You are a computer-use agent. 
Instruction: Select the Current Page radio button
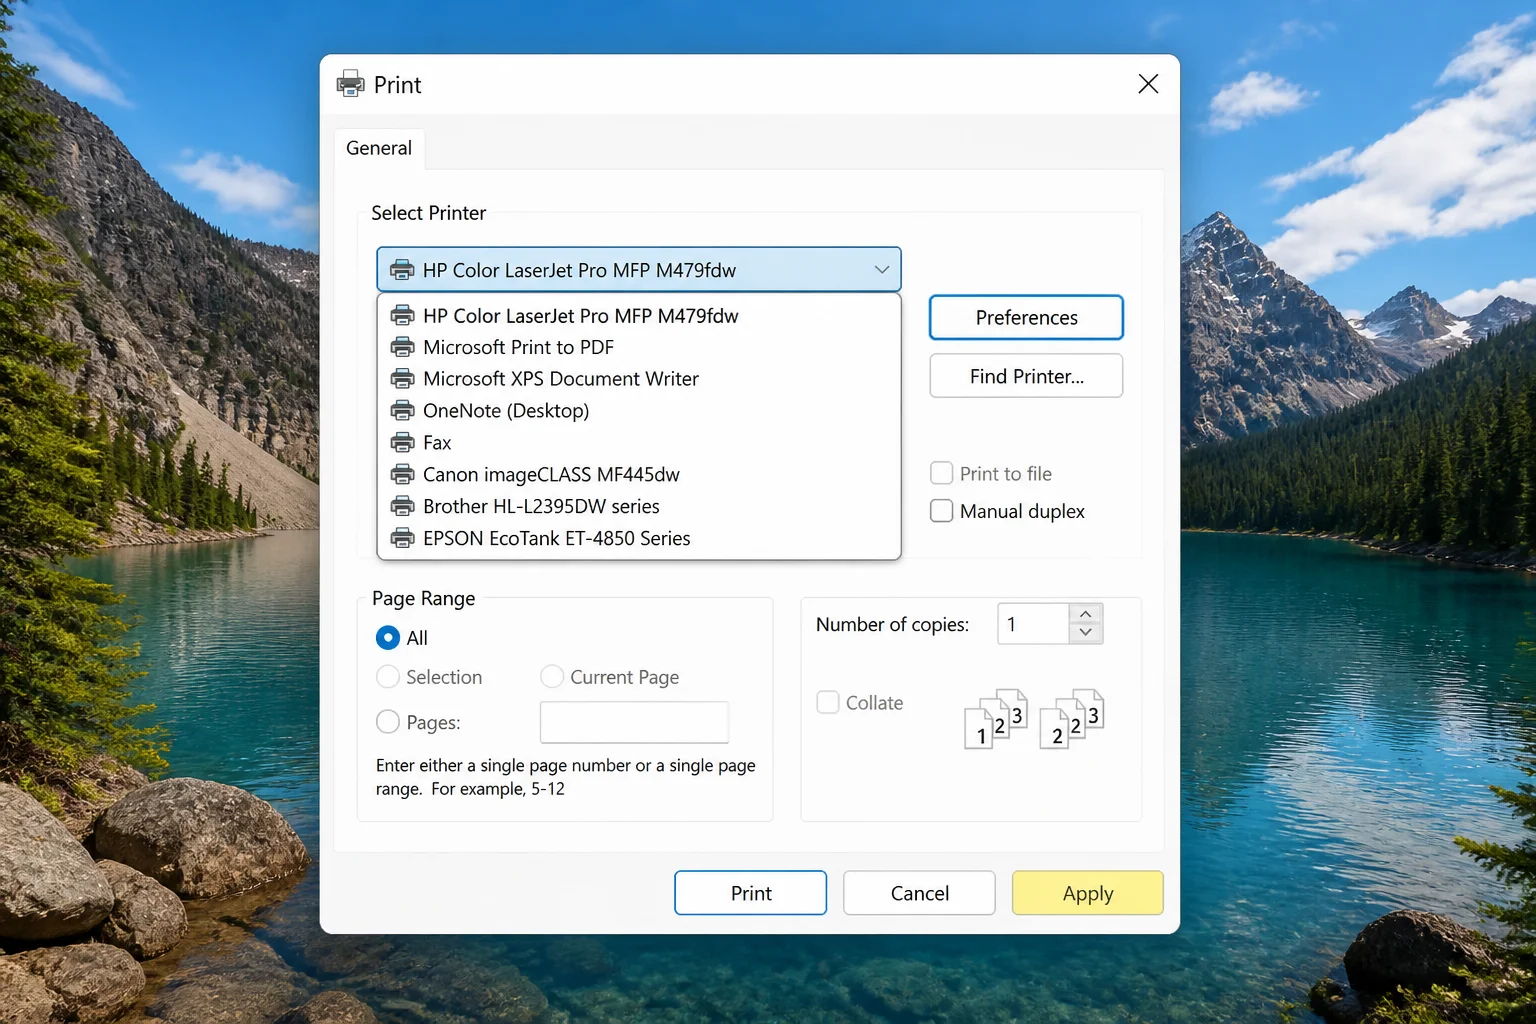[x=552, y=677]
